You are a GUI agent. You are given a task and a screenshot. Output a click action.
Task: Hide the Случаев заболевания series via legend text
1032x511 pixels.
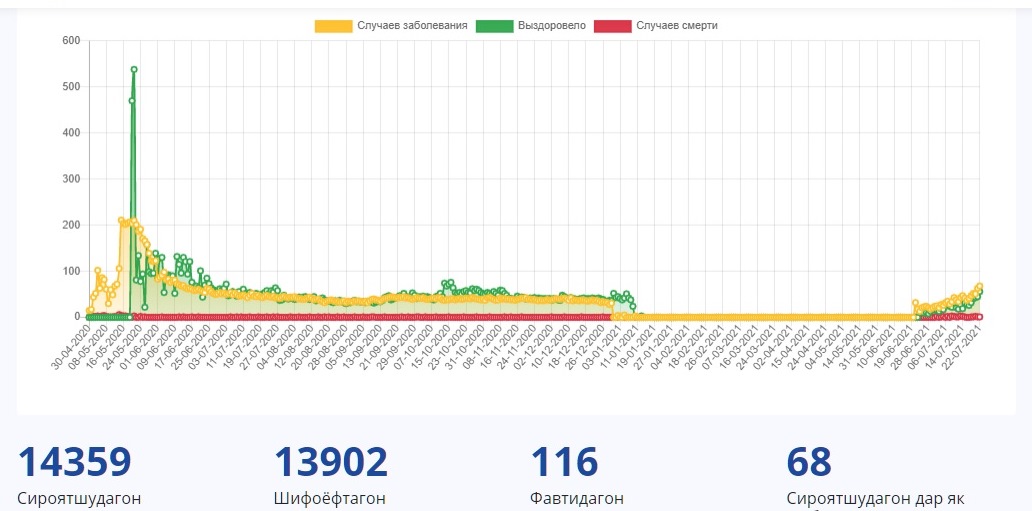(412, 25)
